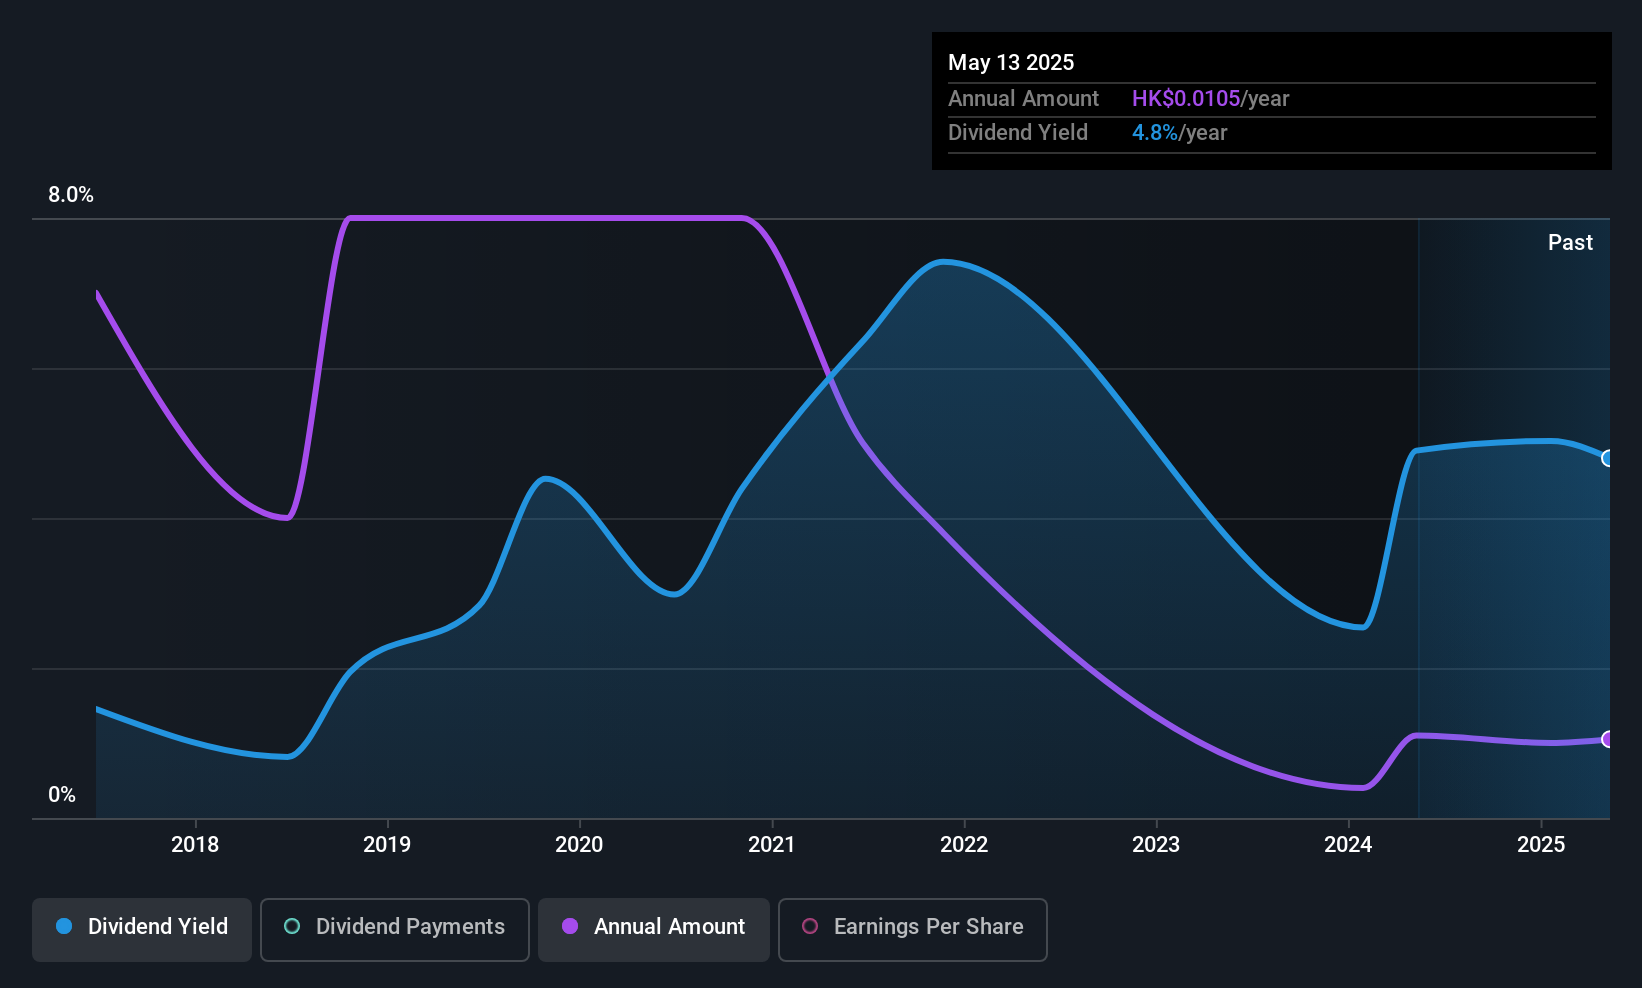Viewport: 1642px width, 988px height.
Task: Click the 2020 x-axis label
Action: point(579,845)
